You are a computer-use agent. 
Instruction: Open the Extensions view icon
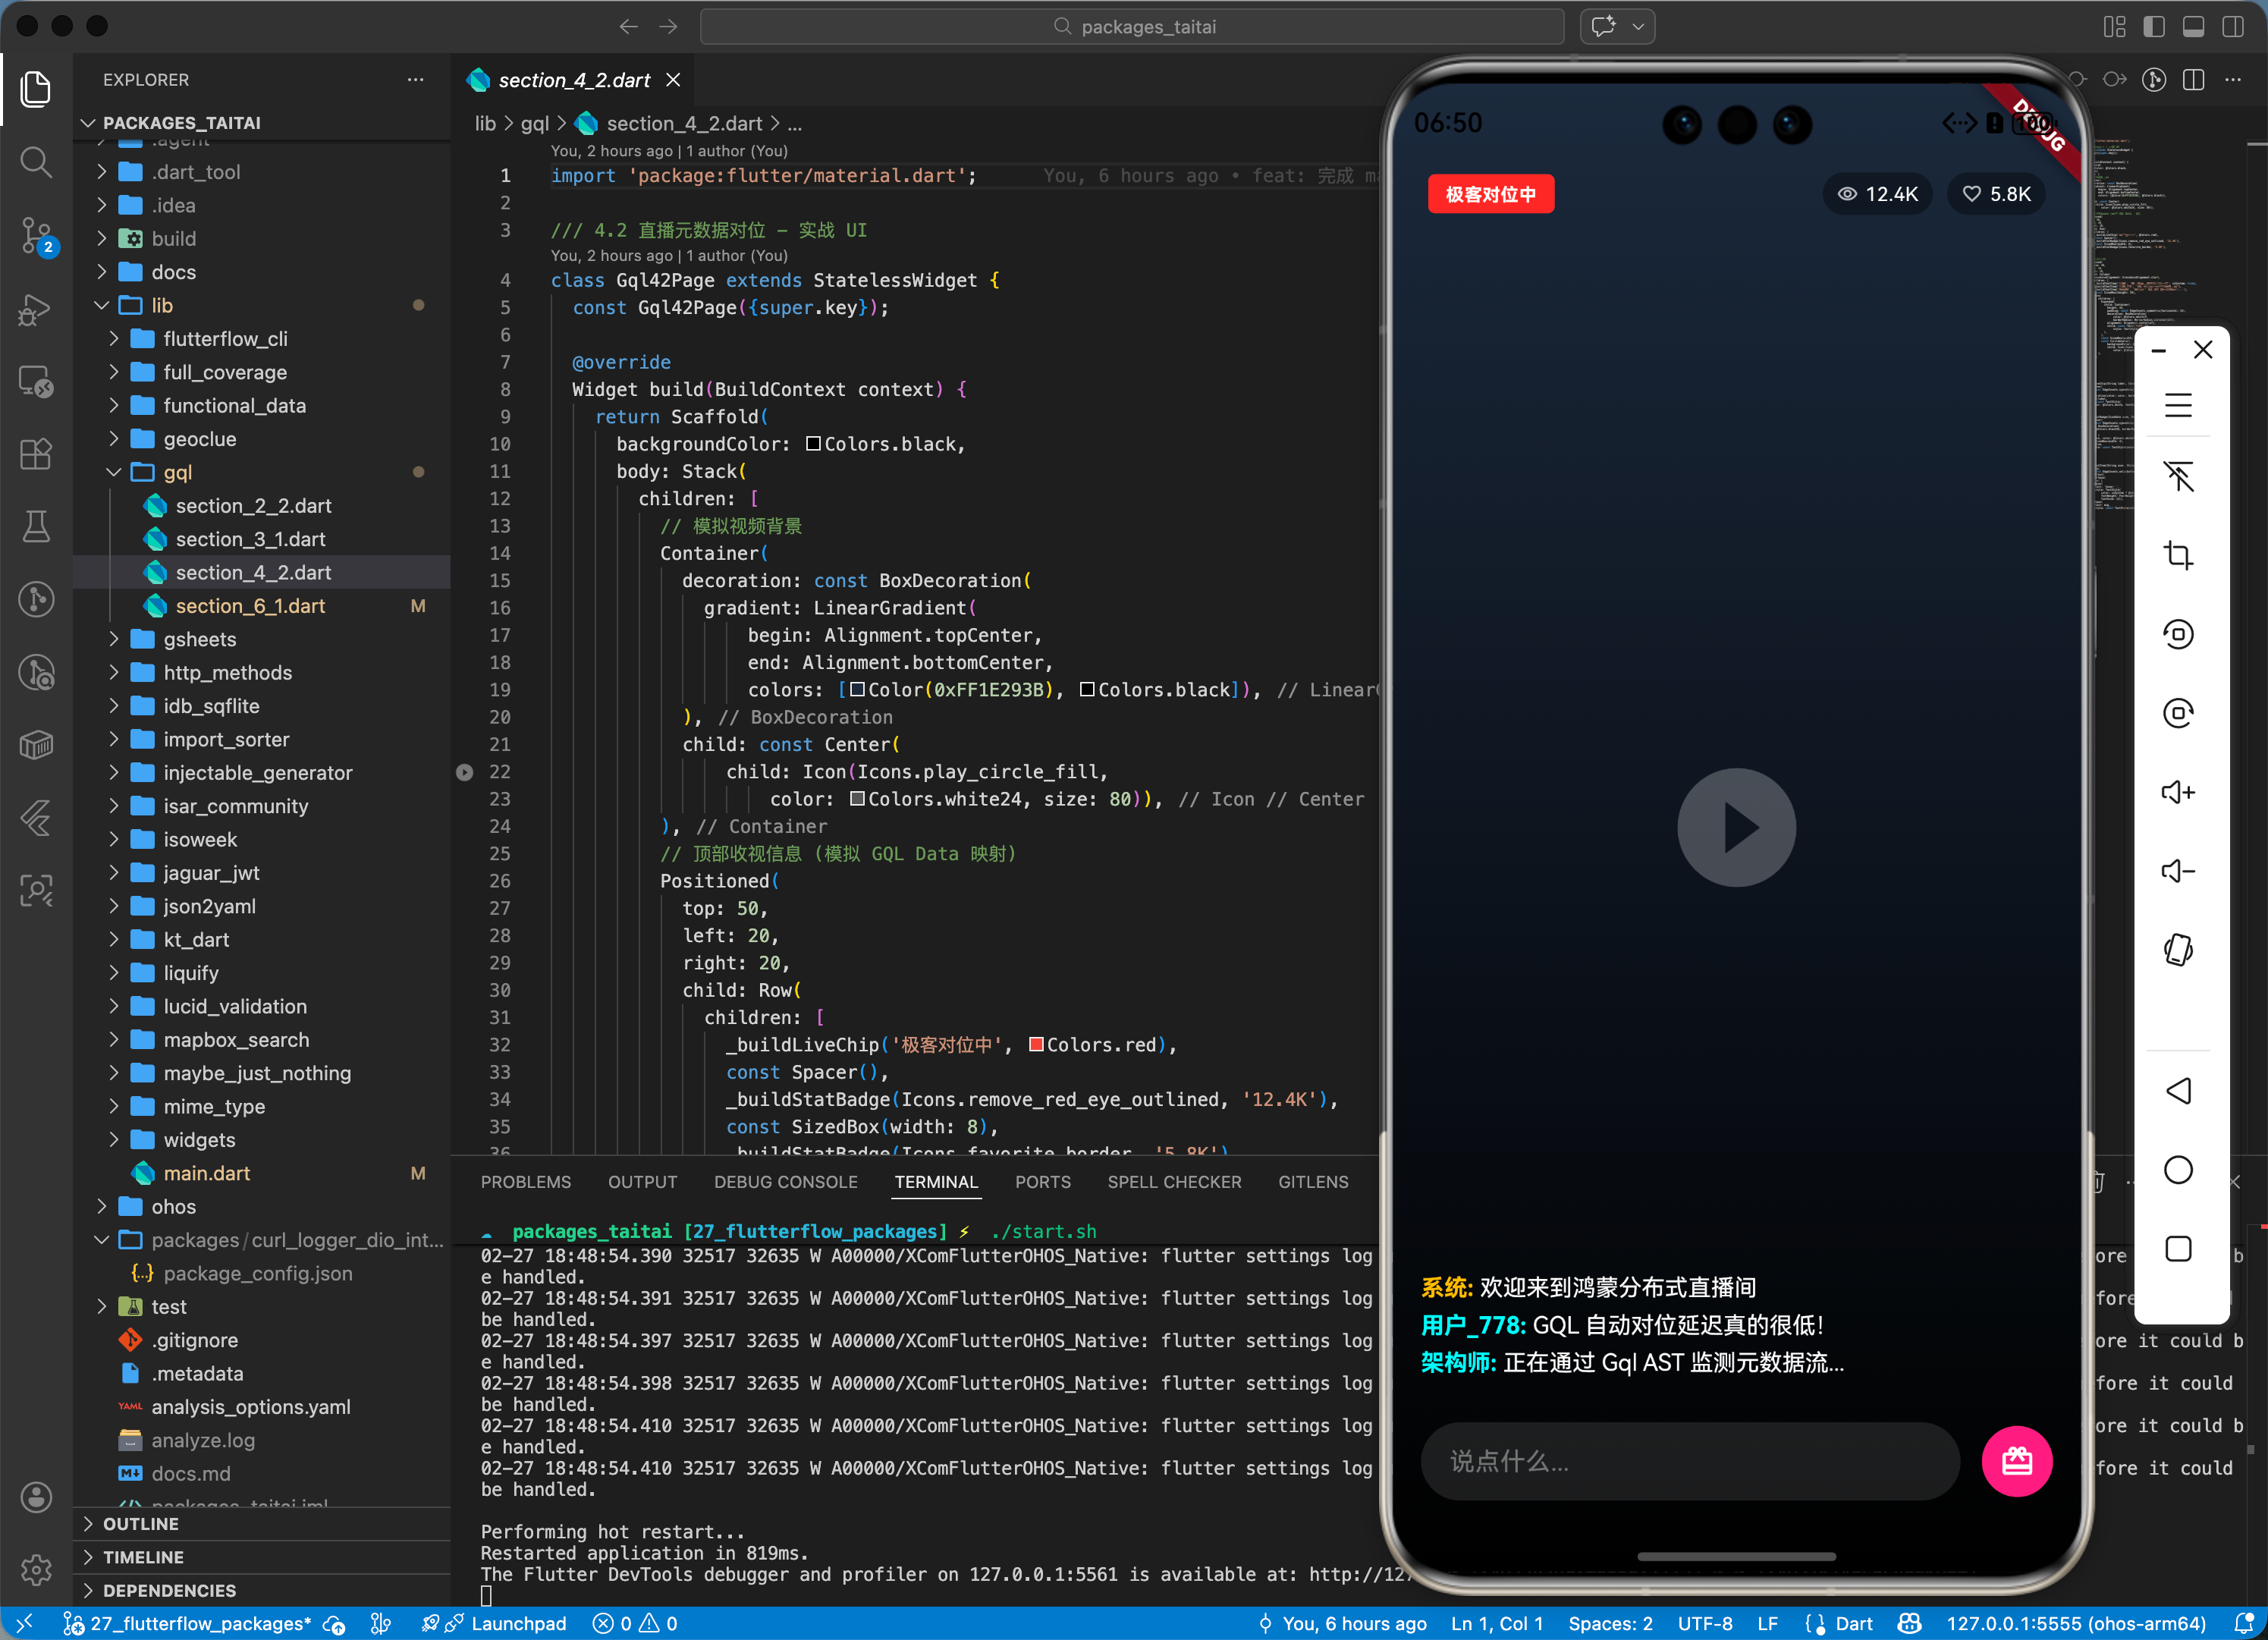(x=36, y=454)
